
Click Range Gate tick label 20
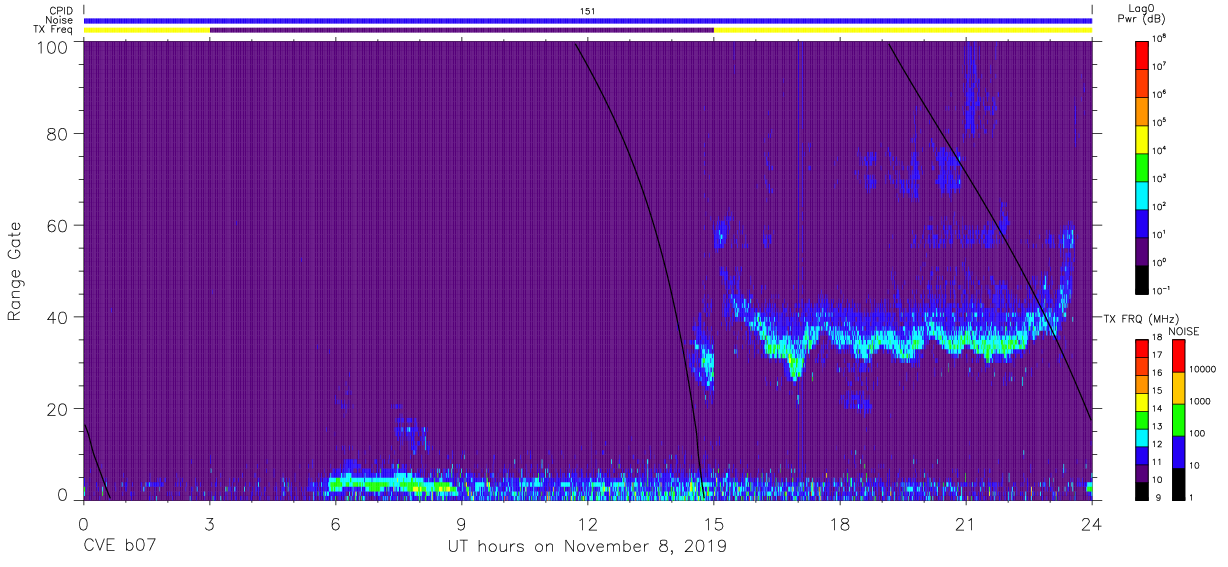coord(58,409)
